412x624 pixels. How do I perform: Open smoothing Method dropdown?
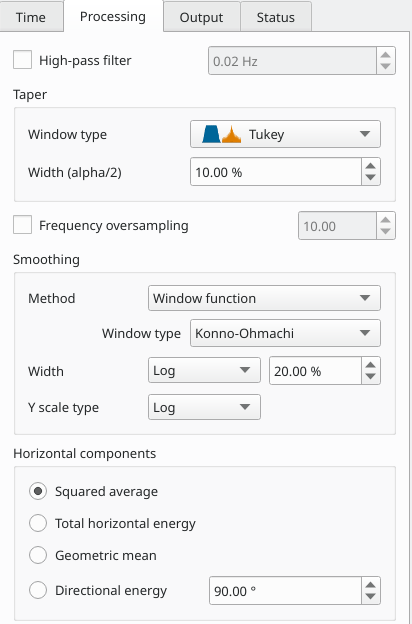pos(264,298)
